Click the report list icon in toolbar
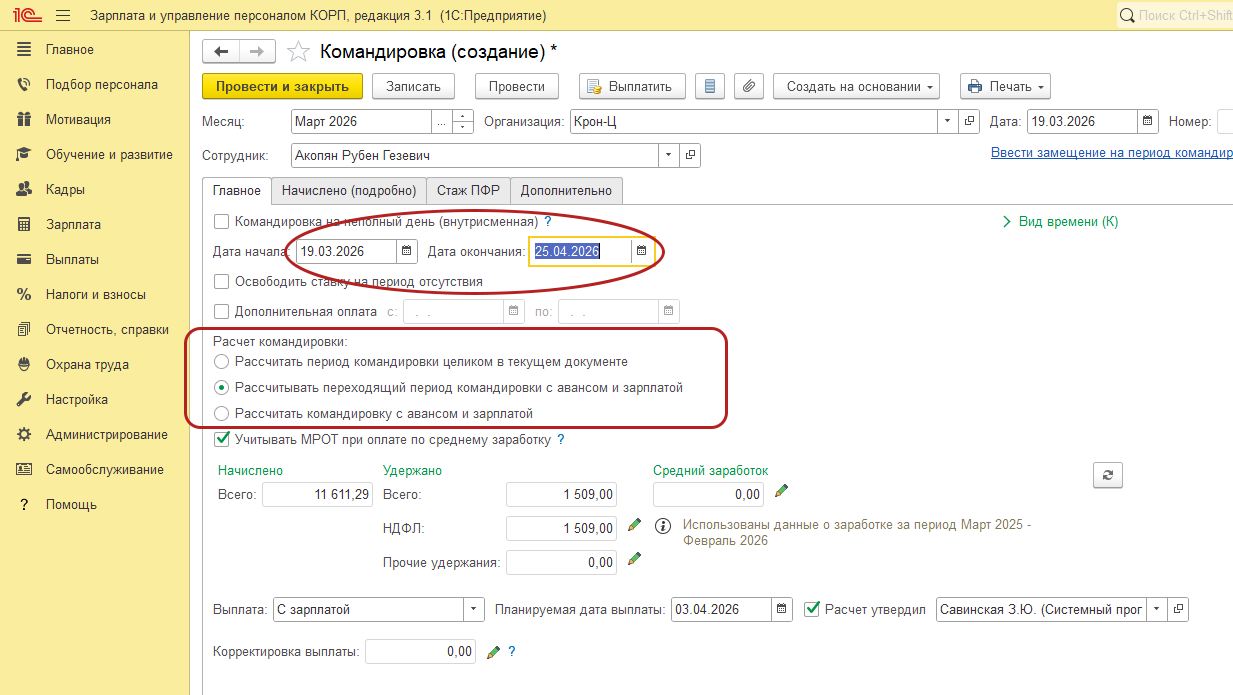Screen dimensions: 1233x695 (x=710, y=86)
